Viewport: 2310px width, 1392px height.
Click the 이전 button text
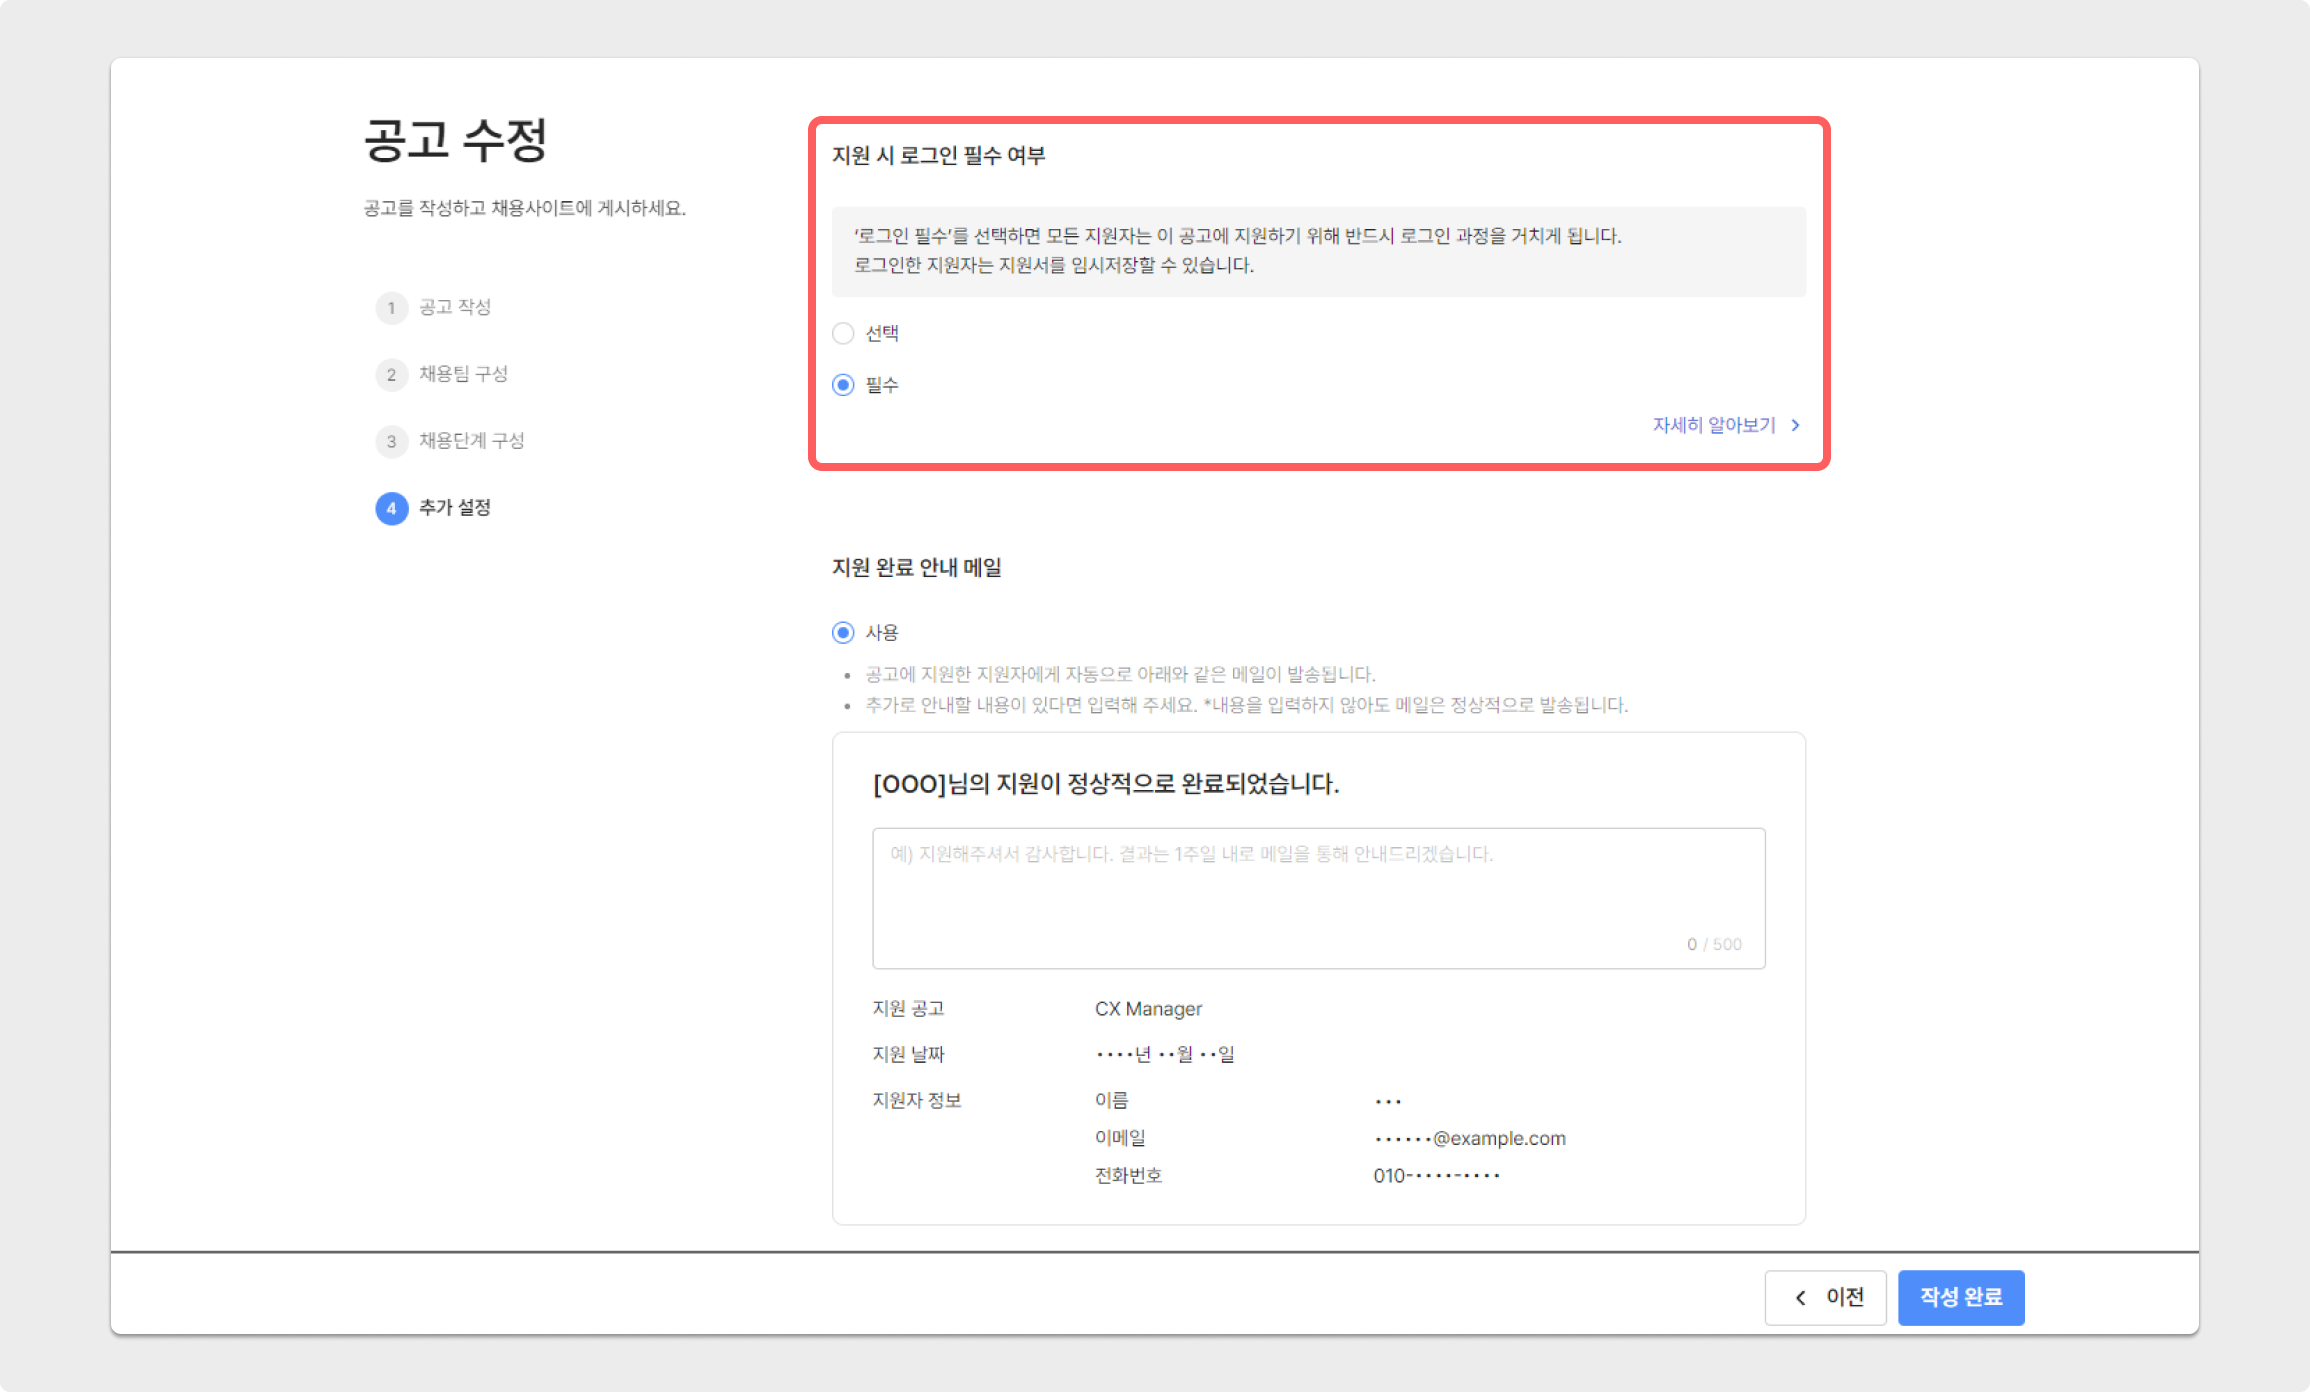(1845, 1298)
